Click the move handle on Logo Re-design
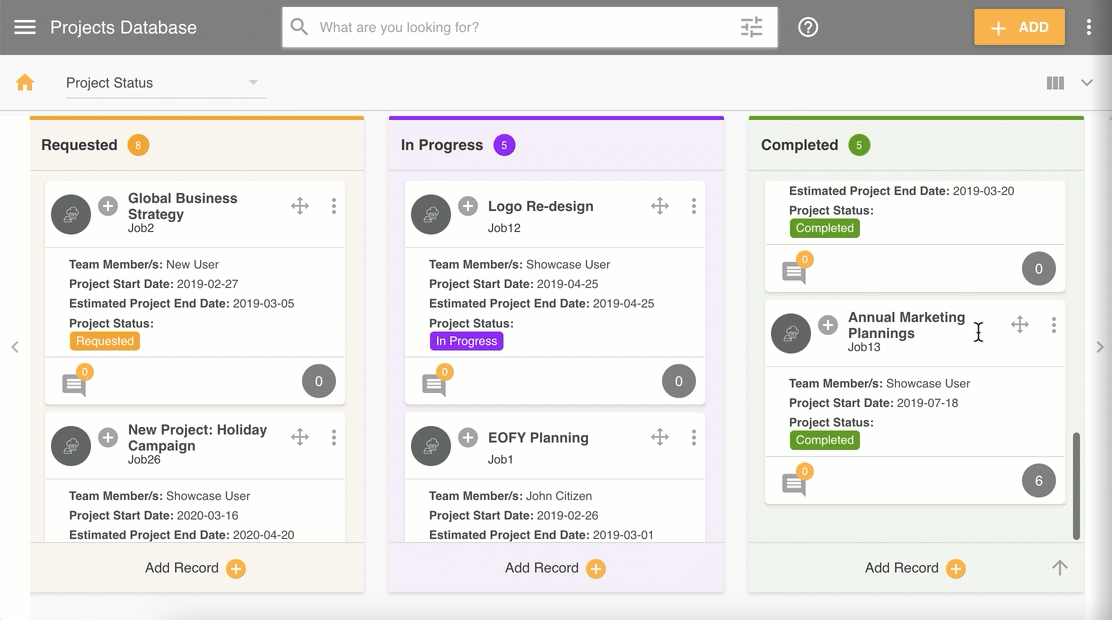 660,206
